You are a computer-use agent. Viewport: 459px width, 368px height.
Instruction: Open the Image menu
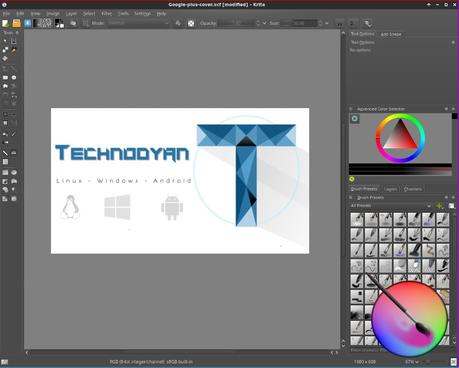(53, 14)
